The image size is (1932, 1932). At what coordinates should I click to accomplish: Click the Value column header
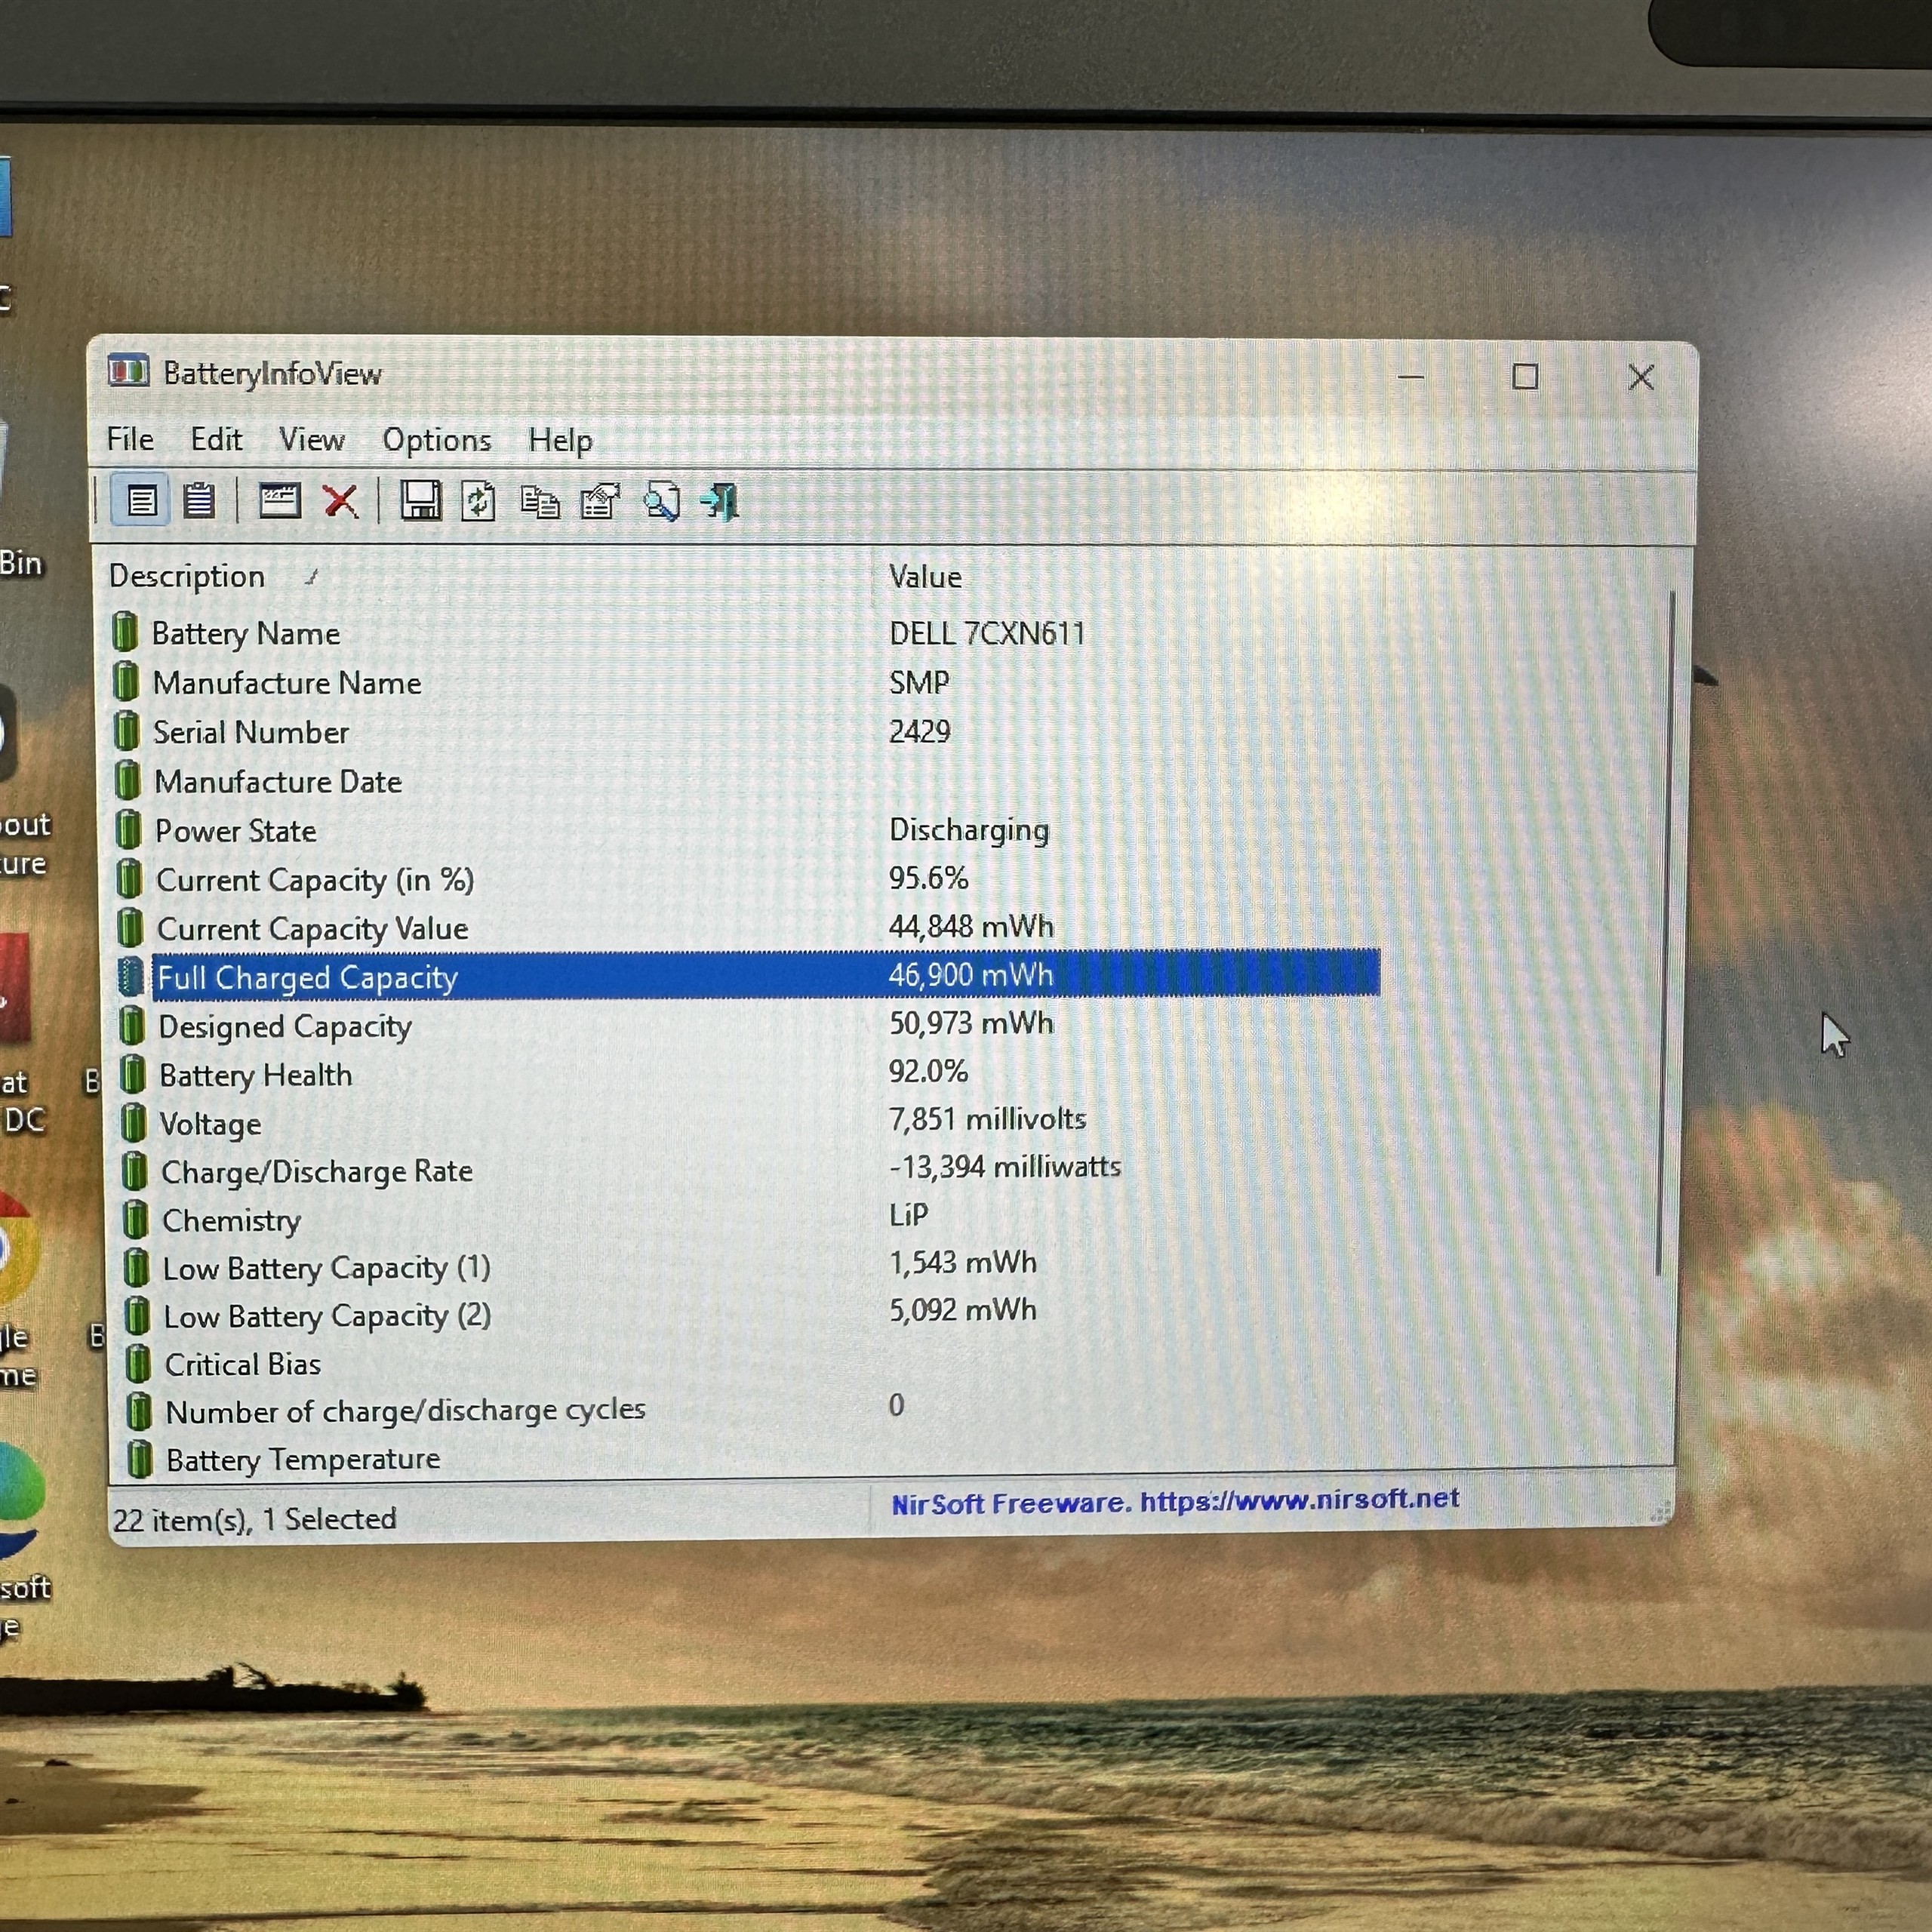click(925, 577)
